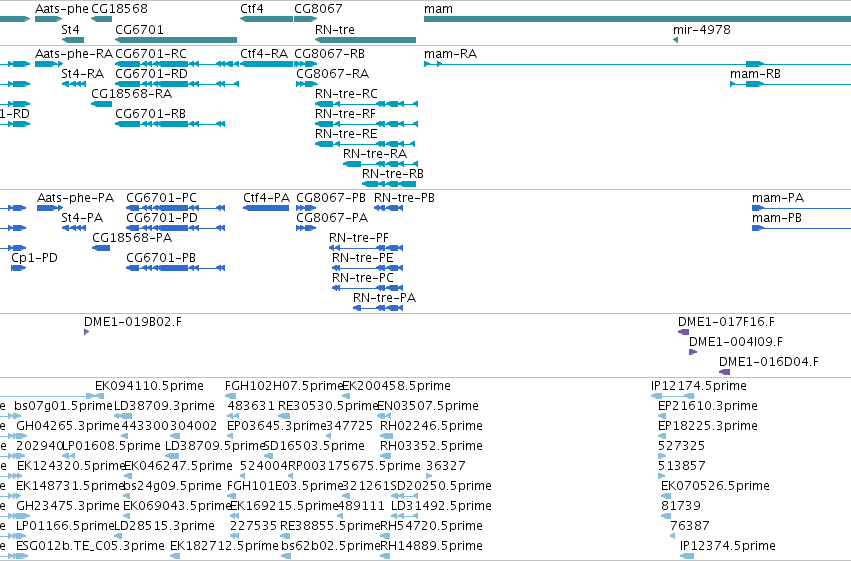Select the Aats-phe-PA protein label
851x561 pixels.
tap(75, 198)
